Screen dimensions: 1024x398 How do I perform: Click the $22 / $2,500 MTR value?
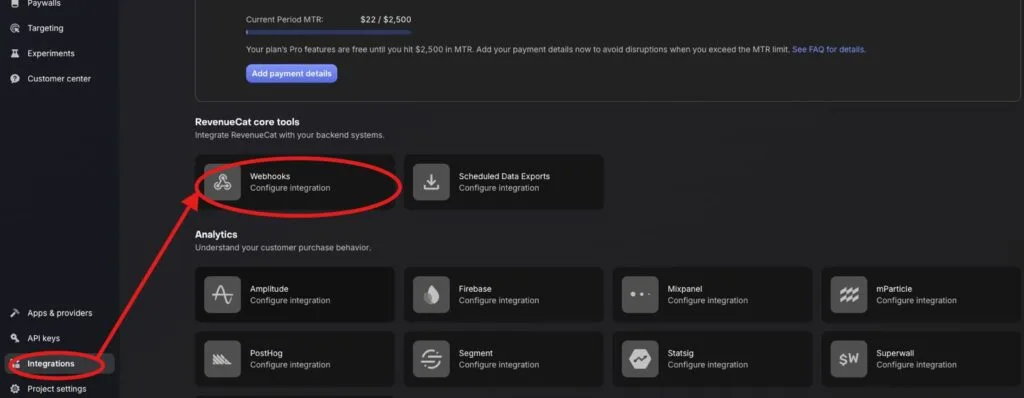pyautogui.click(x=386, y=20)
